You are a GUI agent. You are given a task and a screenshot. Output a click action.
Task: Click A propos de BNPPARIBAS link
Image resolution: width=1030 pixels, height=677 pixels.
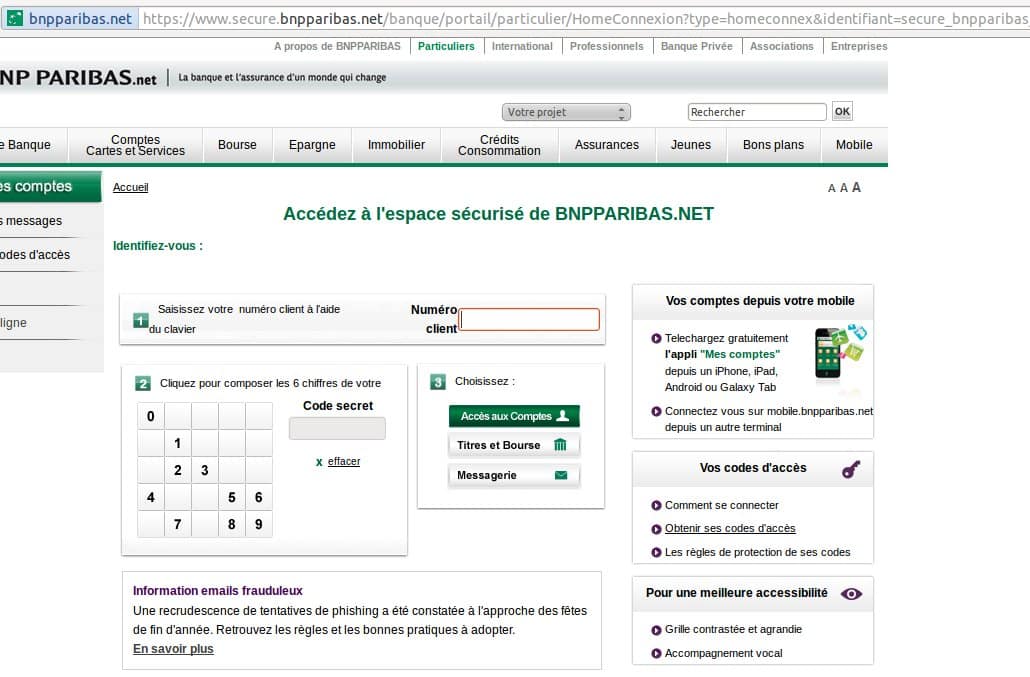[x=337, y=47]
